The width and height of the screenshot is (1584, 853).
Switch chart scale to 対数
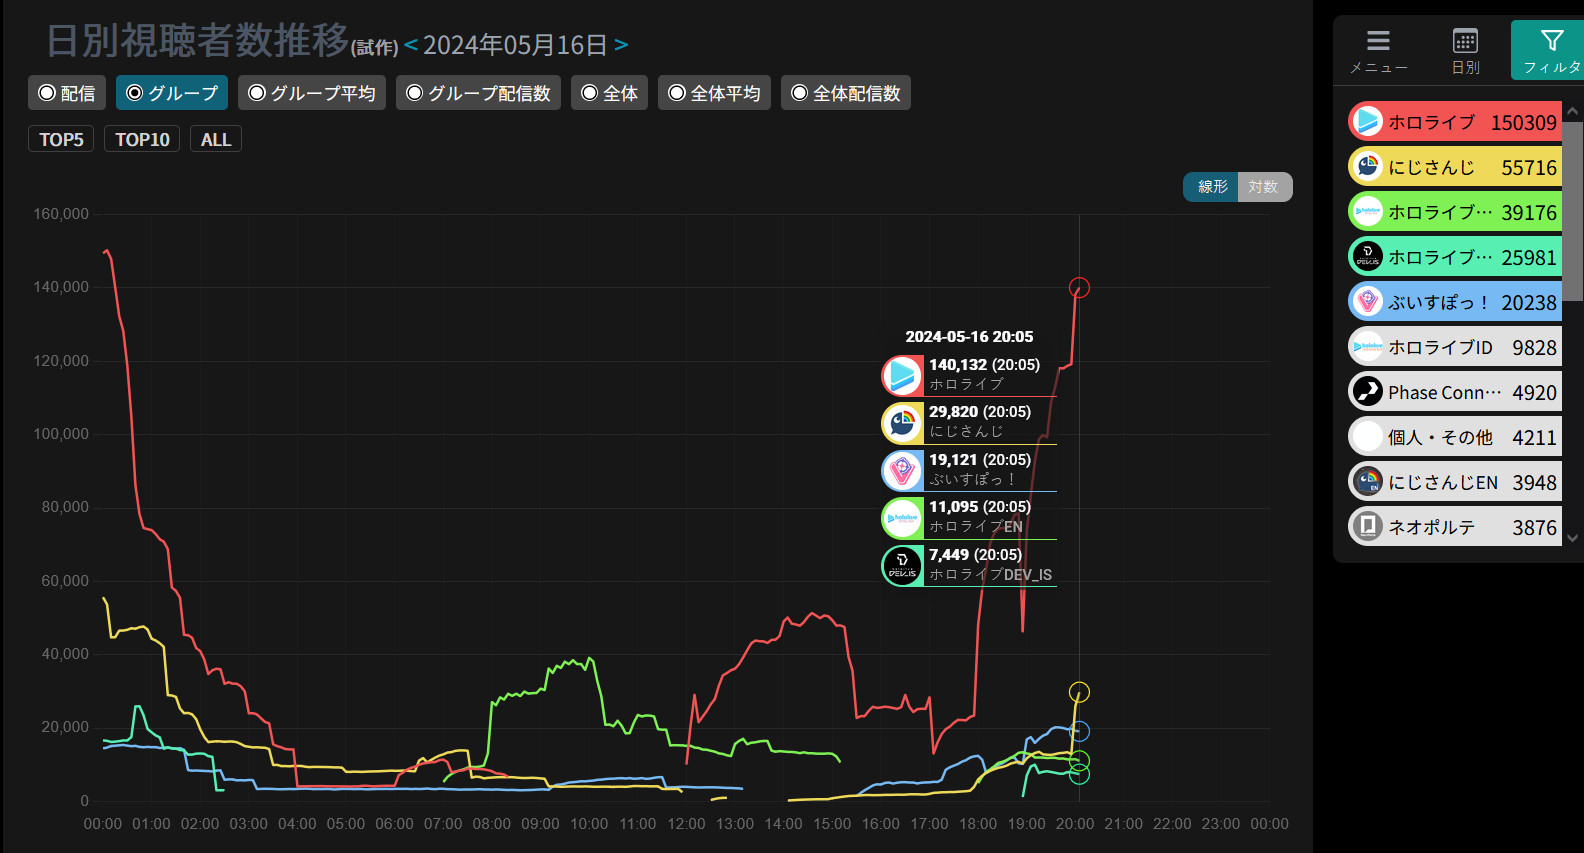tap(1264, 187)
